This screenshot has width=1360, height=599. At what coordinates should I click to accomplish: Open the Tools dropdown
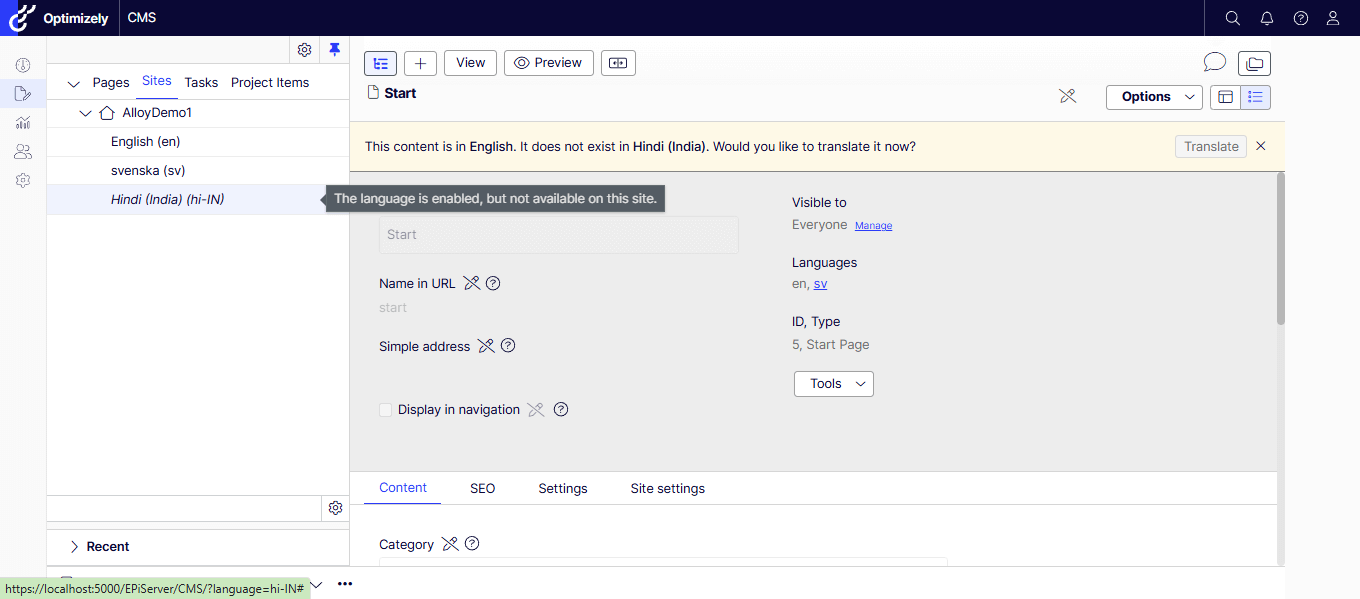point(833,383)
